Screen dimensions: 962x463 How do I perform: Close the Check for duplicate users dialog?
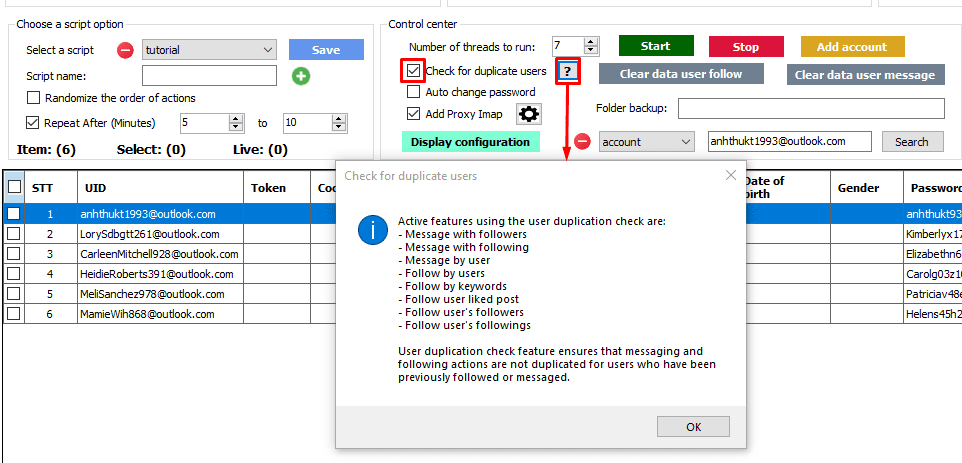[x=730, y=176]
